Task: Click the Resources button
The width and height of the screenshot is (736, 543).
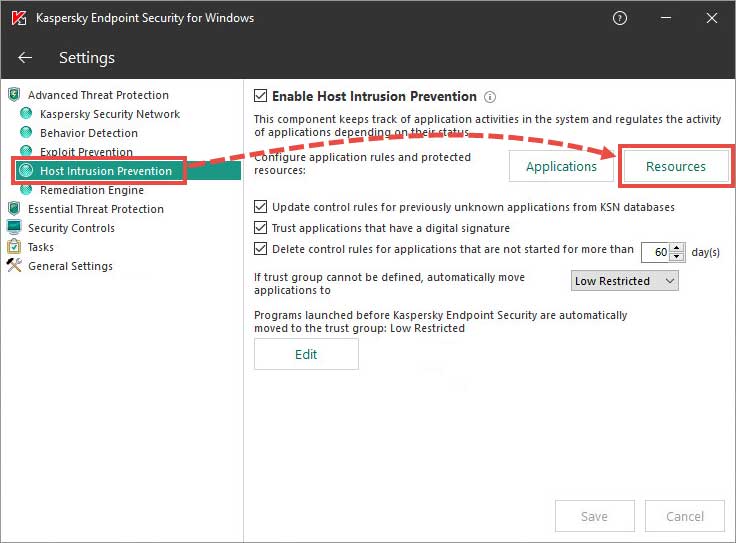Action: click(x=675, y=166)
